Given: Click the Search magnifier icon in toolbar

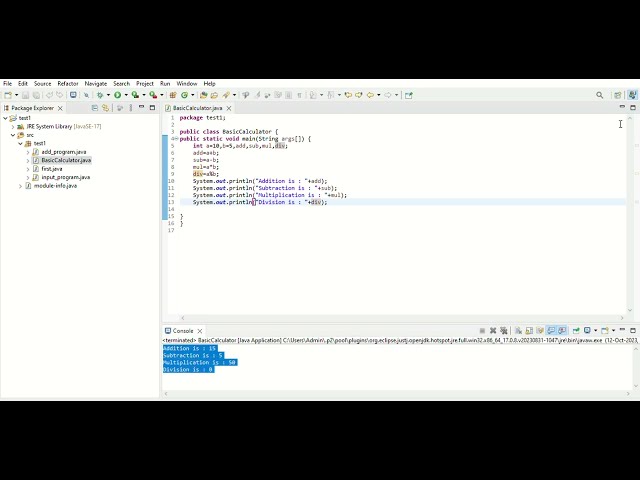Looking at the screenshot, I should point(599,95).
